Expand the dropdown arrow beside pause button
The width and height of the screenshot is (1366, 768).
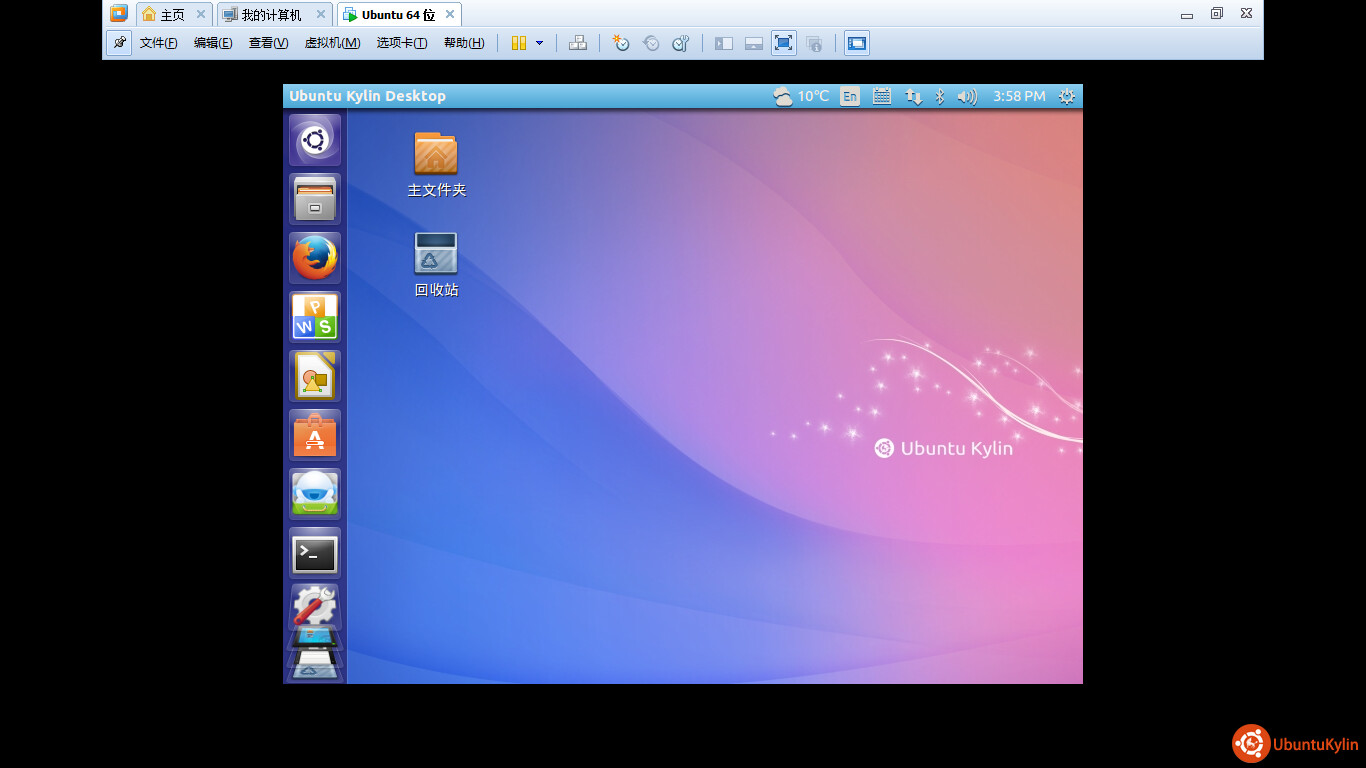(x=540, y=43)
